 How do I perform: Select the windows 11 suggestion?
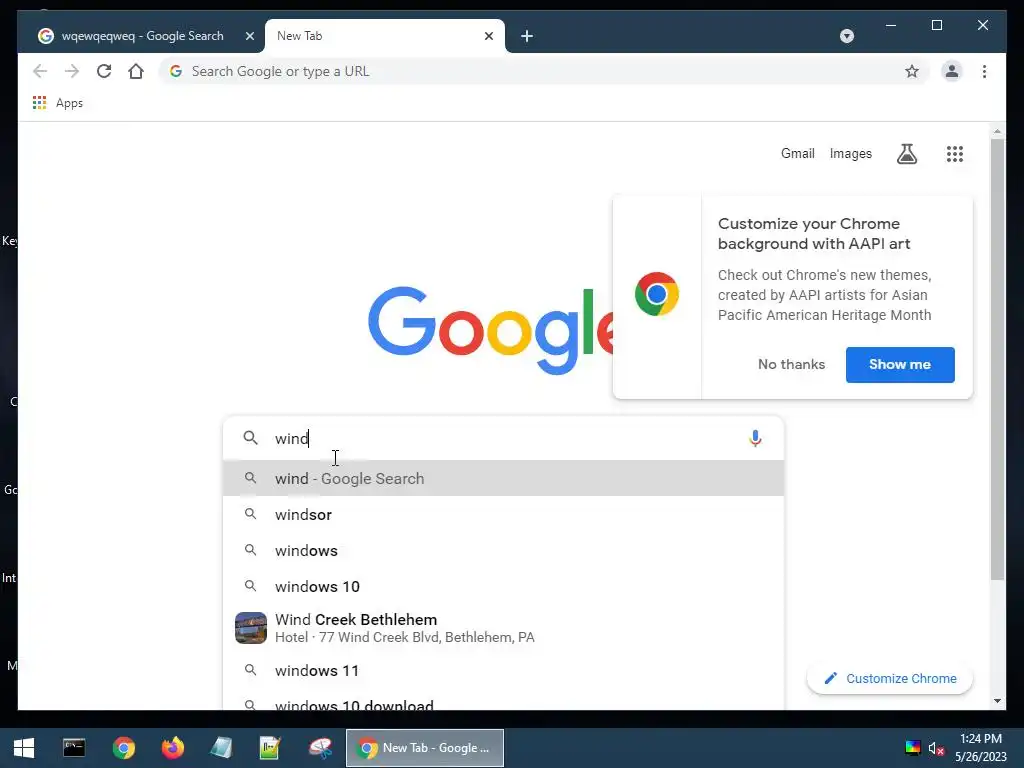tap(503, 671)
